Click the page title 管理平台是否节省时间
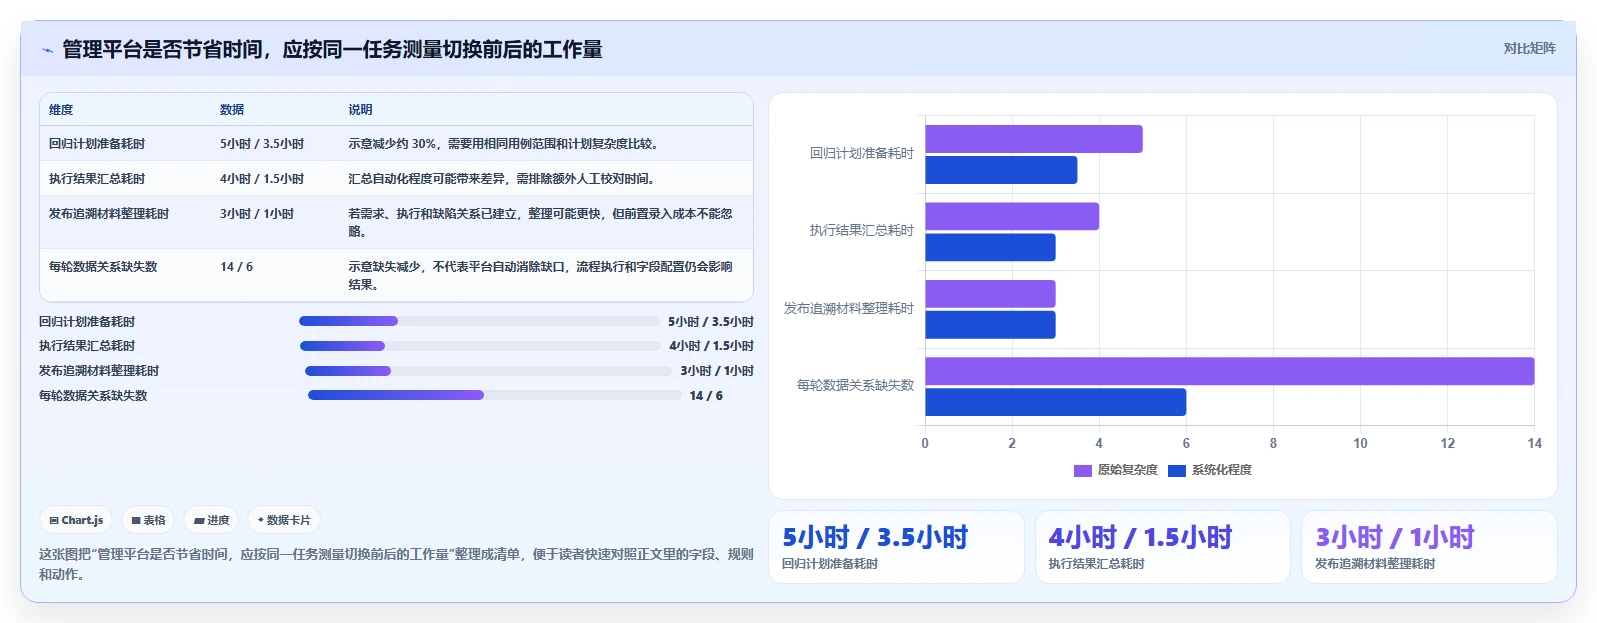 332,50
